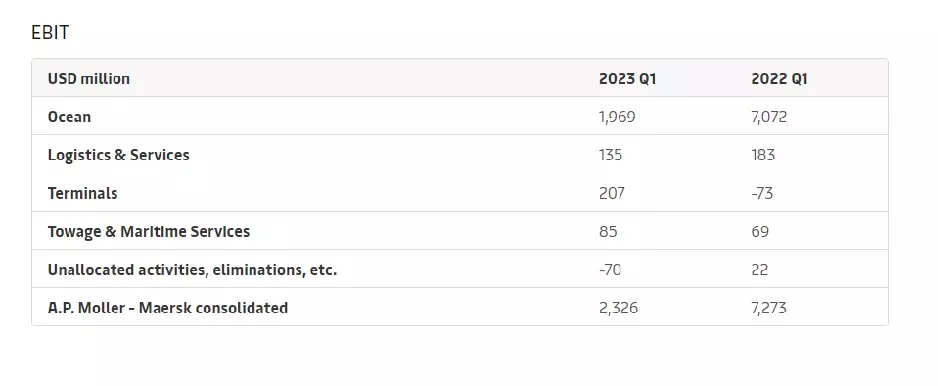
Task: Click Ocean 2023 Q1 value 1,969
Action: pos(617,117)
